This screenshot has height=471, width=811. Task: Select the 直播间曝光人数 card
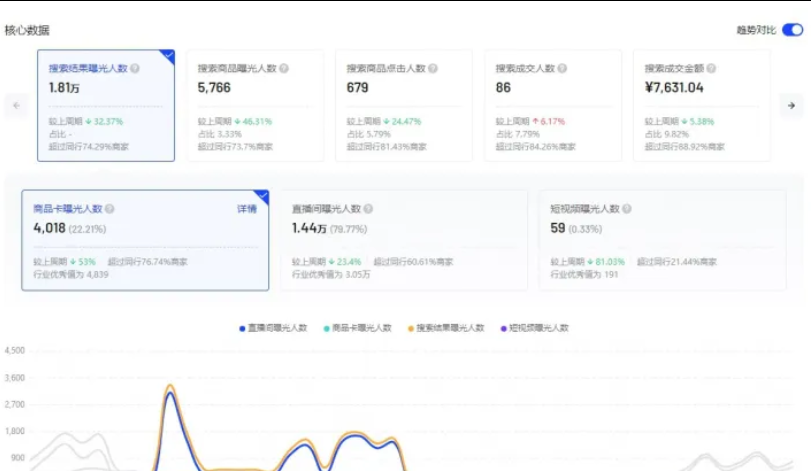(x=404, y=240)
